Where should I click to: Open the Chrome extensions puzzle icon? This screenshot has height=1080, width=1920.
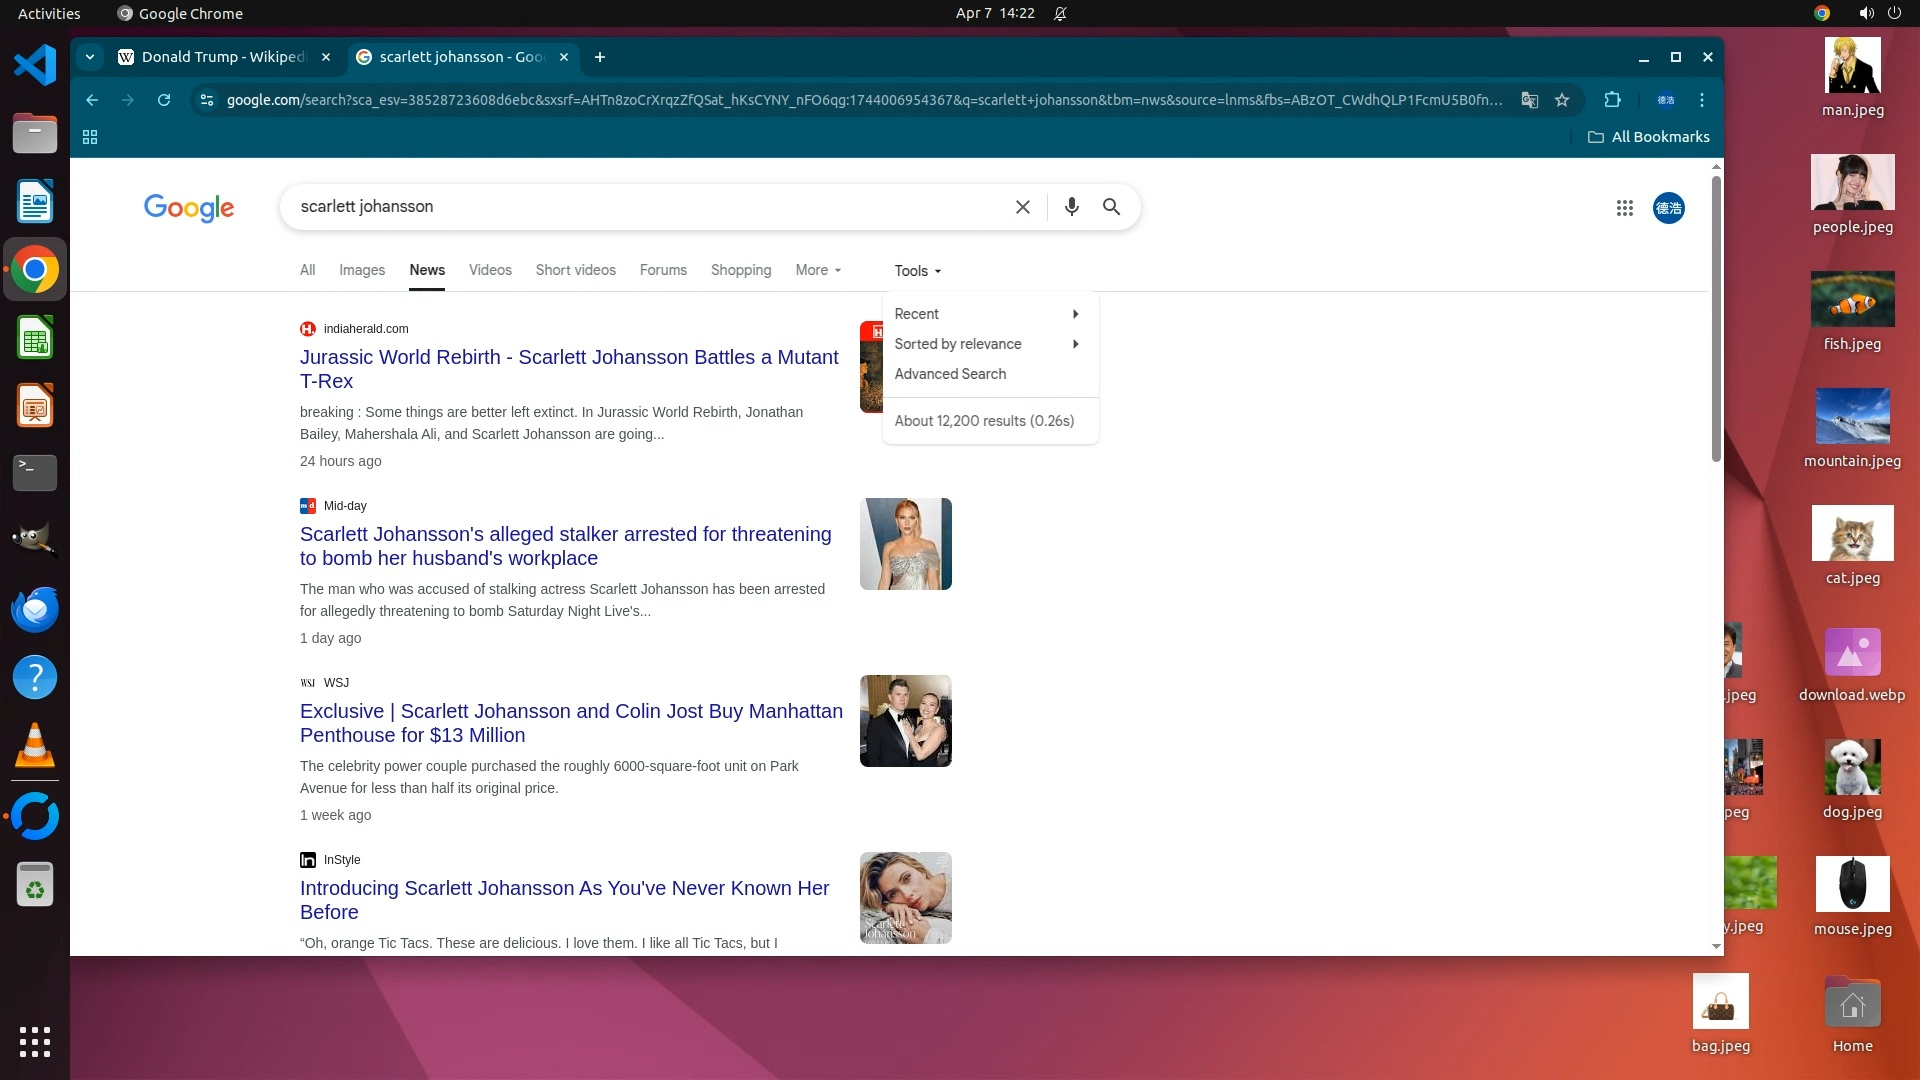1612,100
